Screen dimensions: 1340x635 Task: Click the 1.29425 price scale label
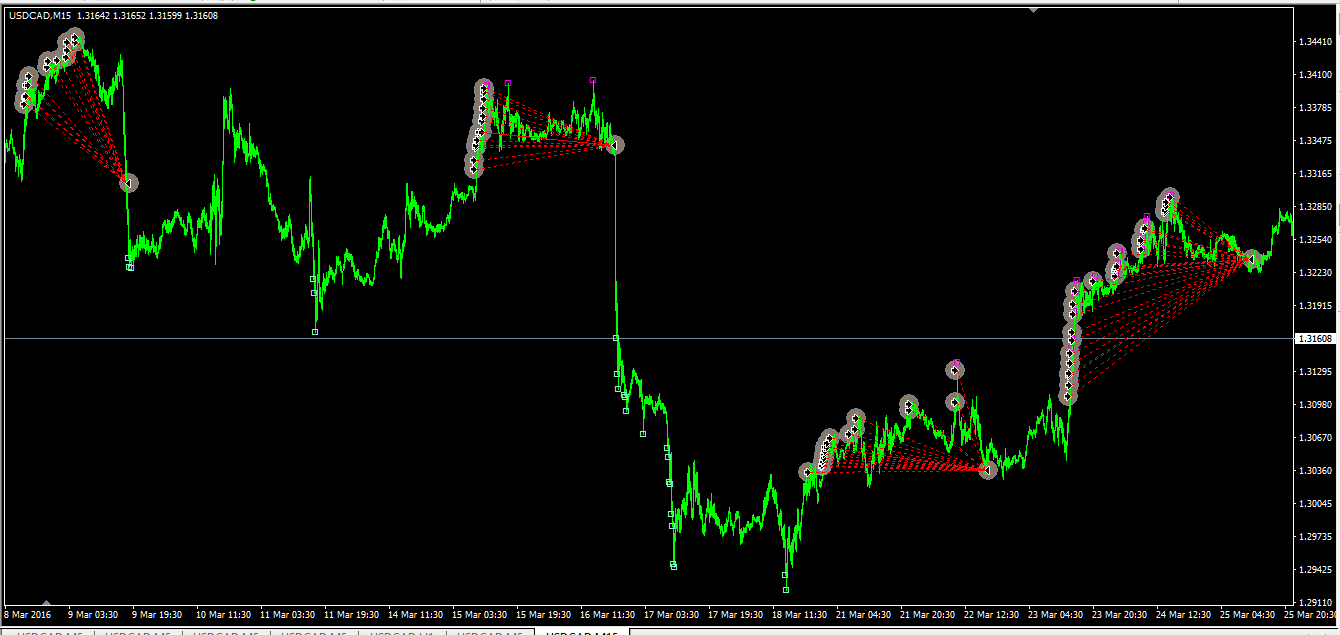coord(1315,570)
